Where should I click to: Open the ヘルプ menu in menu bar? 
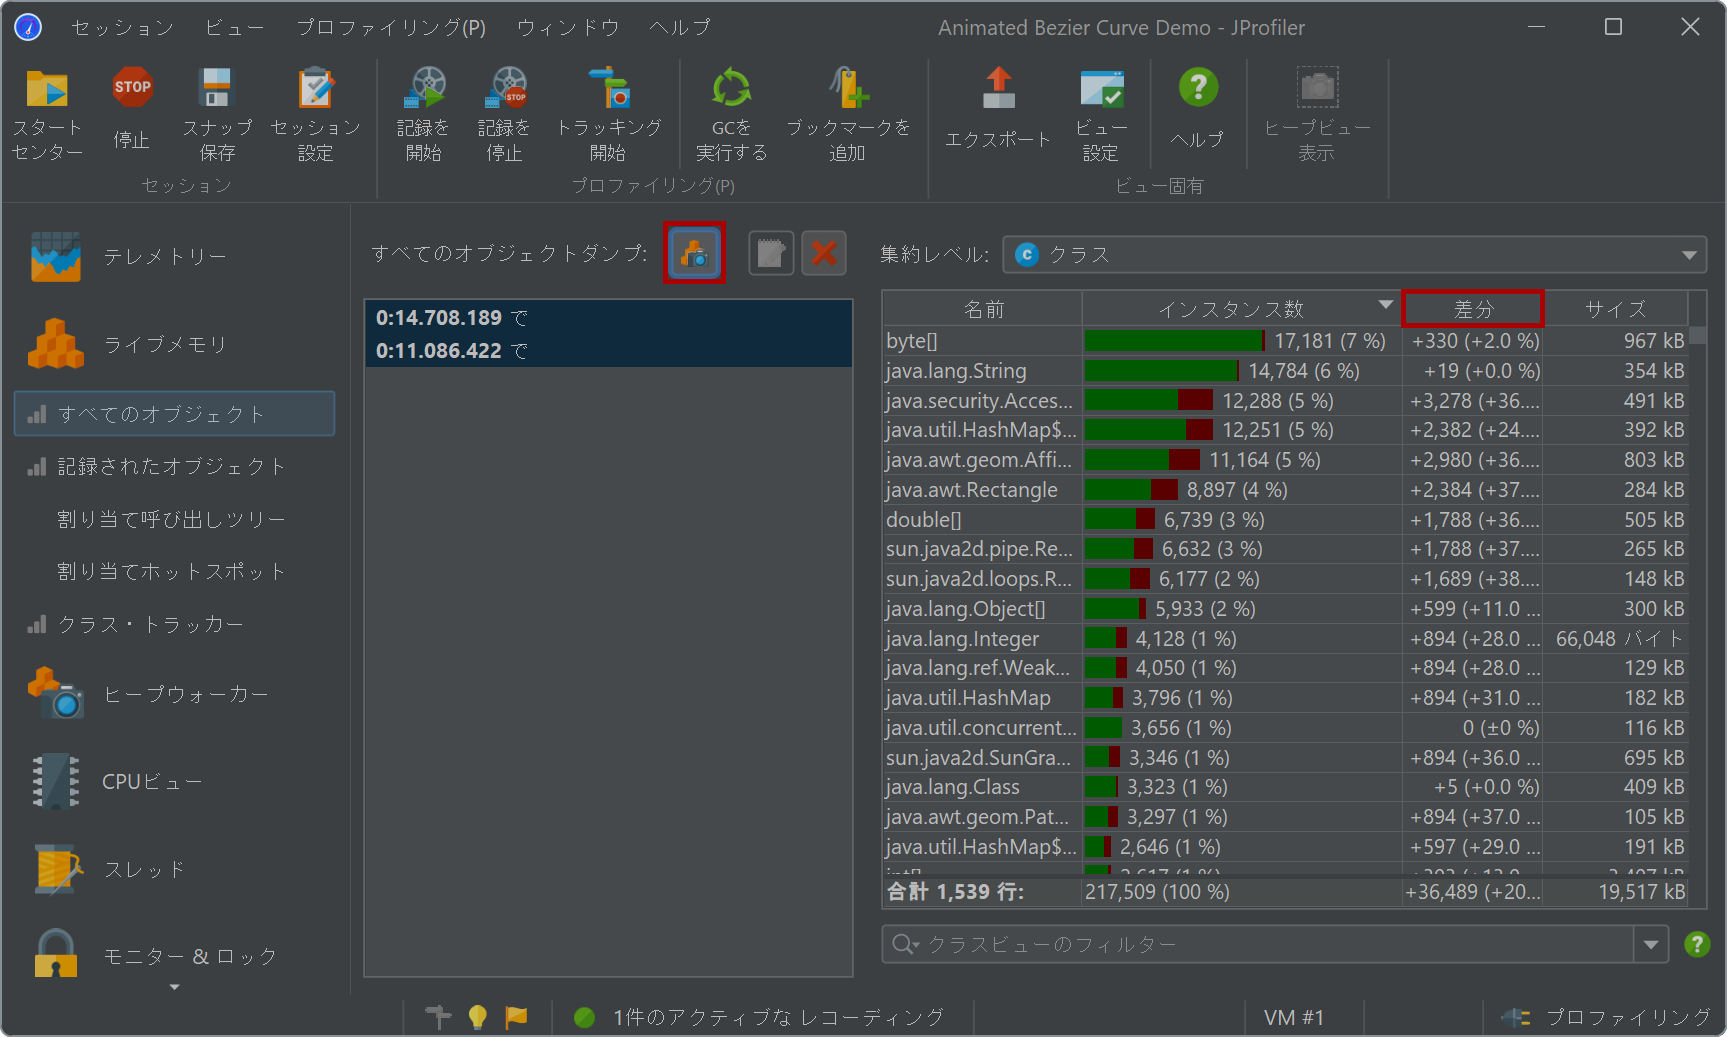tap(680, 28)
